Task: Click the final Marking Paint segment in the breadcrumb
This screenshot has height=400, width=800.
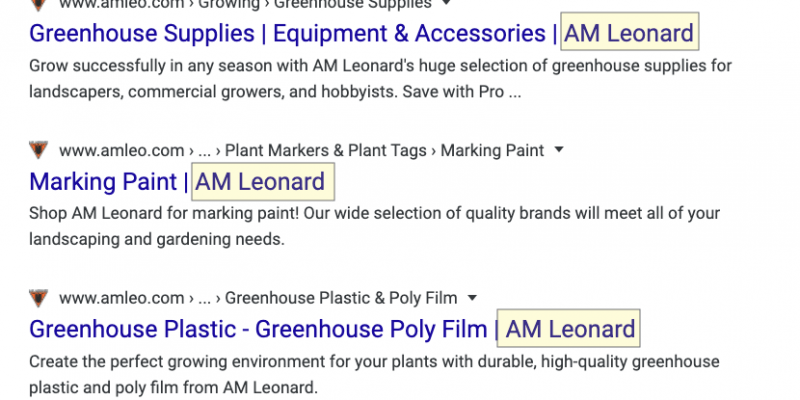Action: [x=492, y=151]
